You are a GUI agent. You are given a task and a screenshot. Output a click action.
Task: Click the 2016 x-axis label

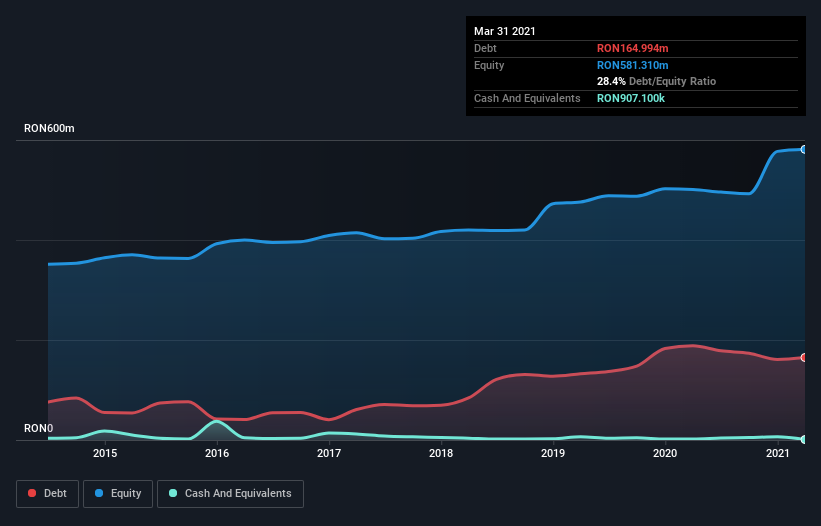[217, 453]
